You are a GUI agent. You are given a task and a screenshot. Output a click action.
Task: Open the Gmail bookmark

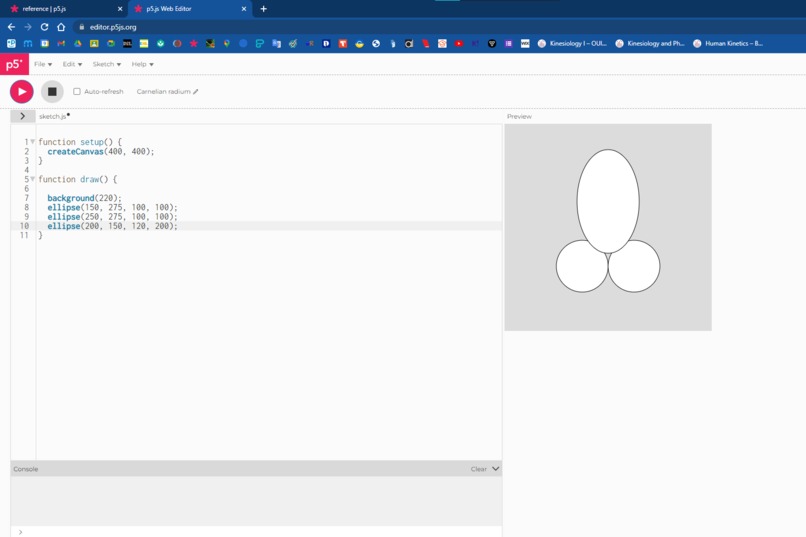coord(61,44)
